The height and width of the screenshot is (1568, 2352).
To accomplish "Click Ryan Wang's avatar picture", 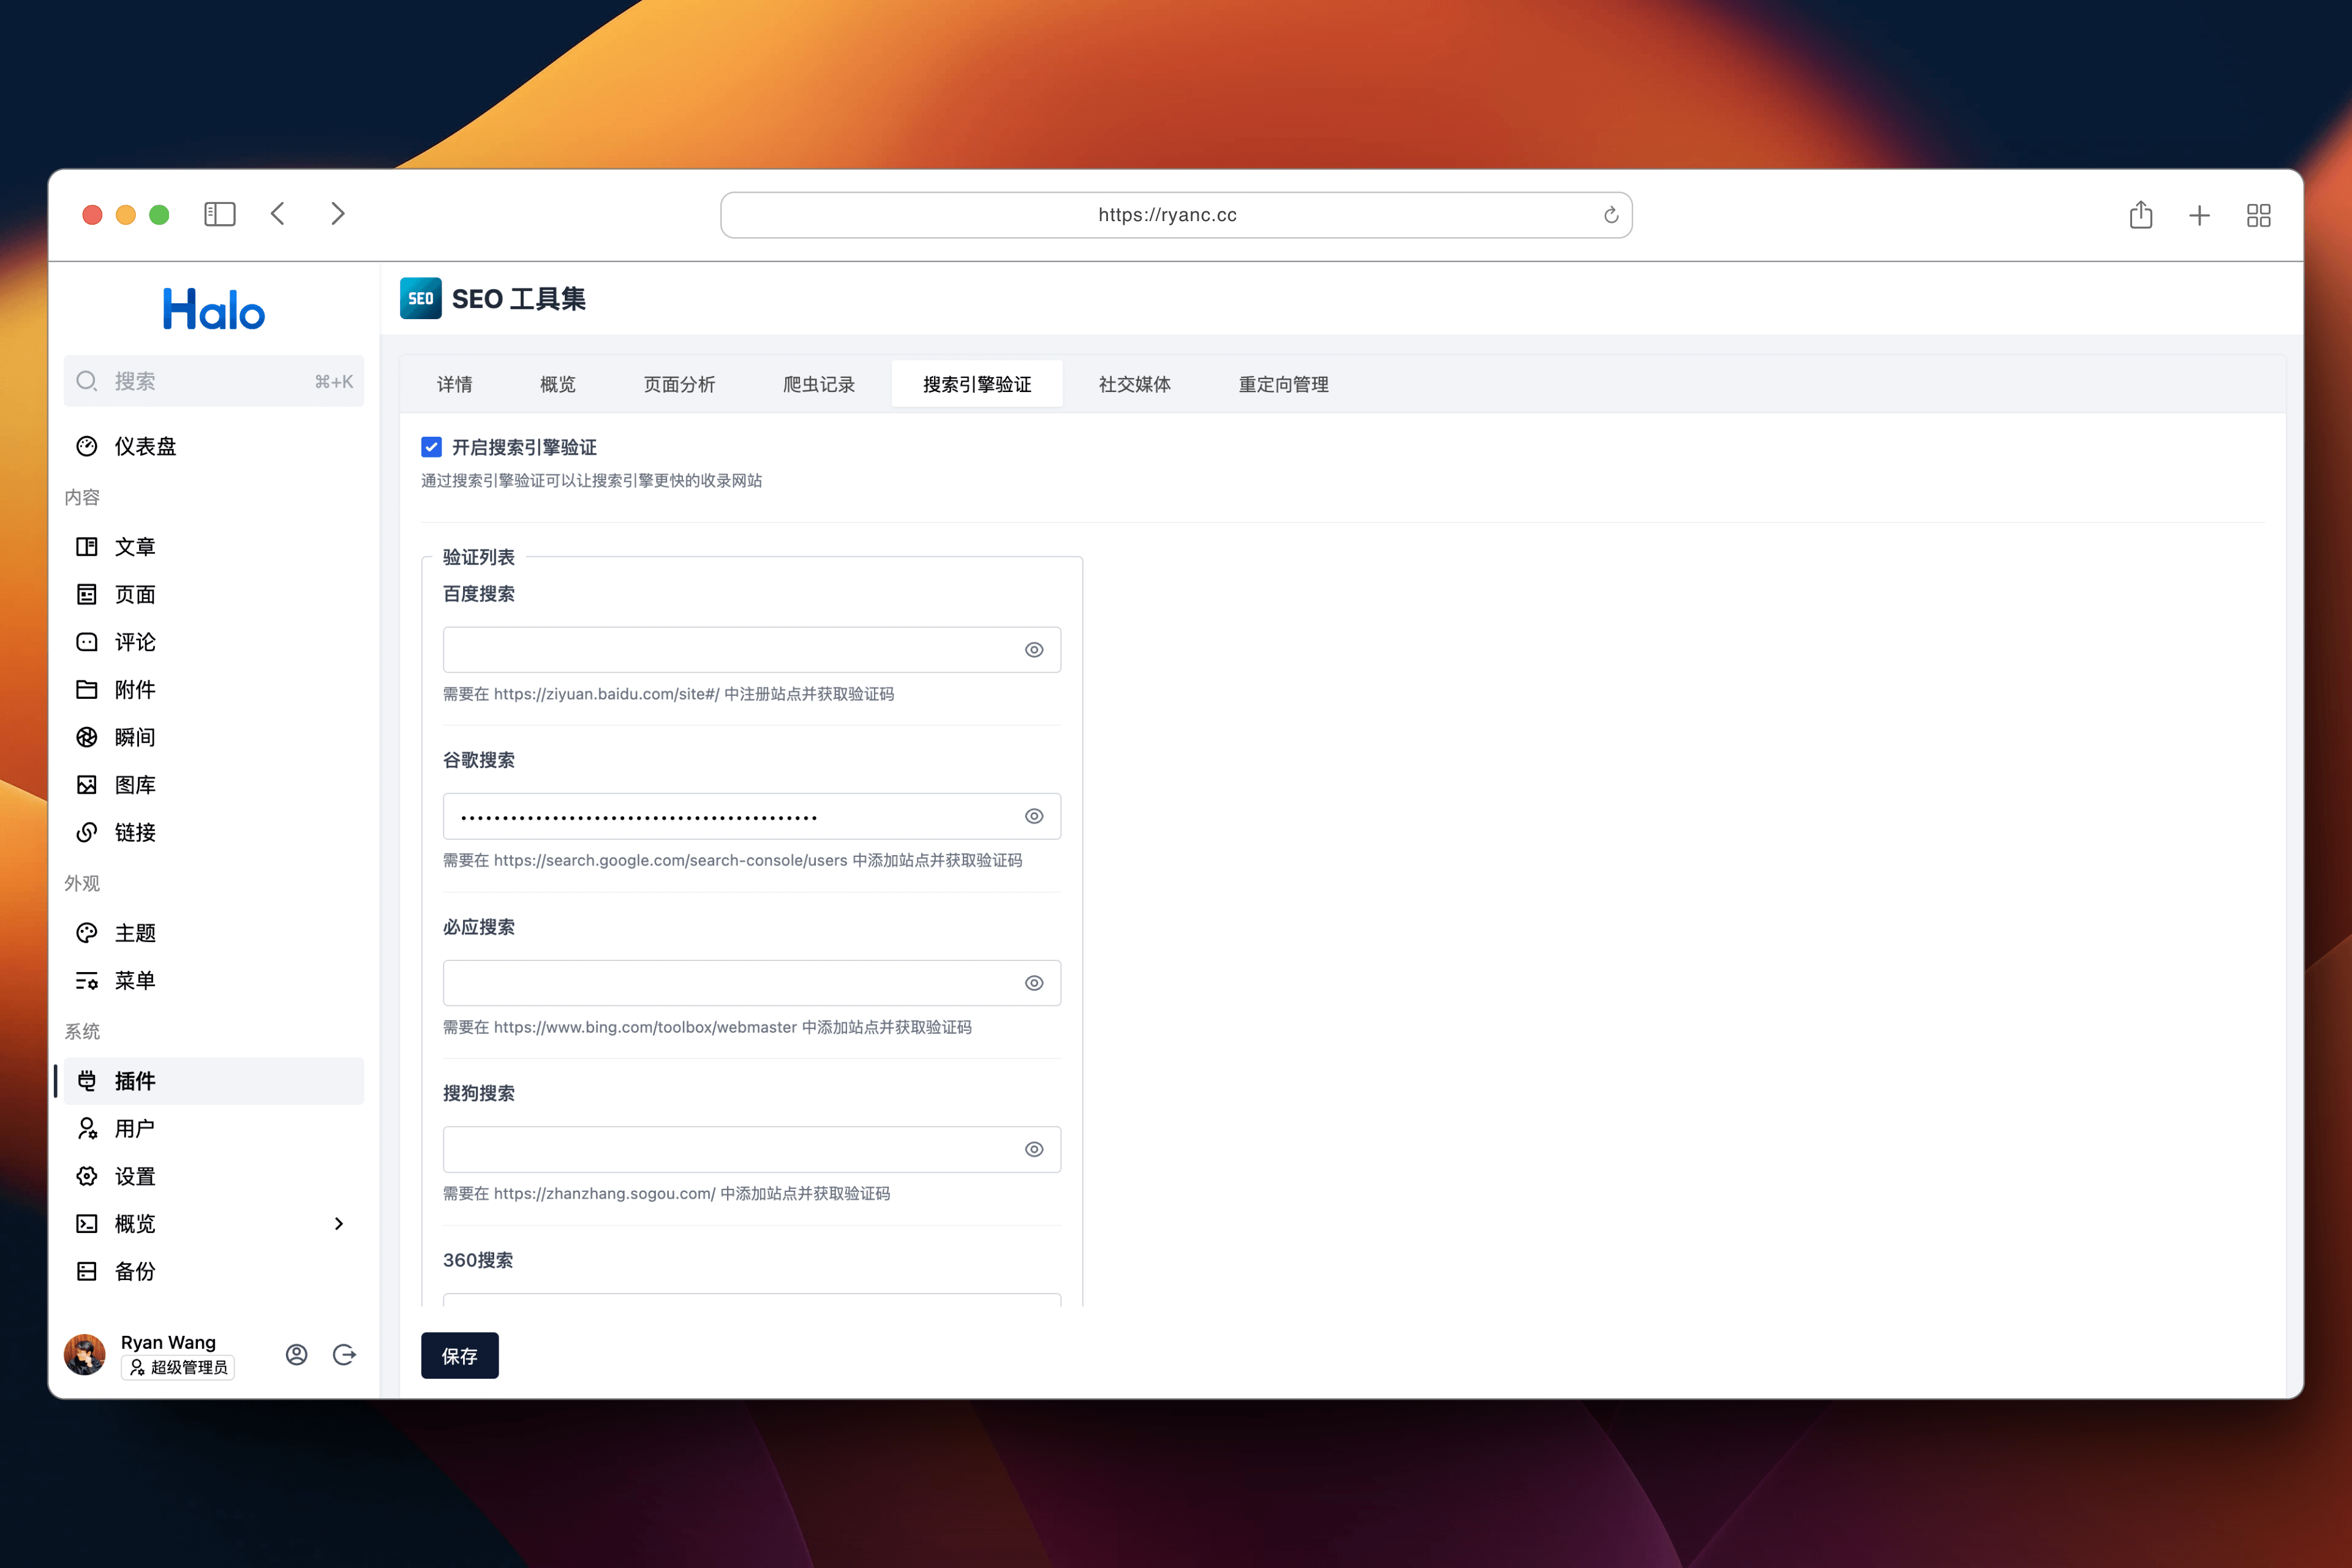I will [85, 1355].
